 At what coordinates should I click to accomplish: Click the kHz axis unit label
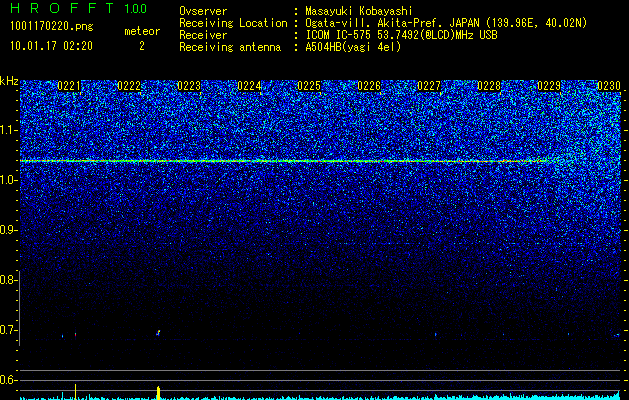point(9,81)
